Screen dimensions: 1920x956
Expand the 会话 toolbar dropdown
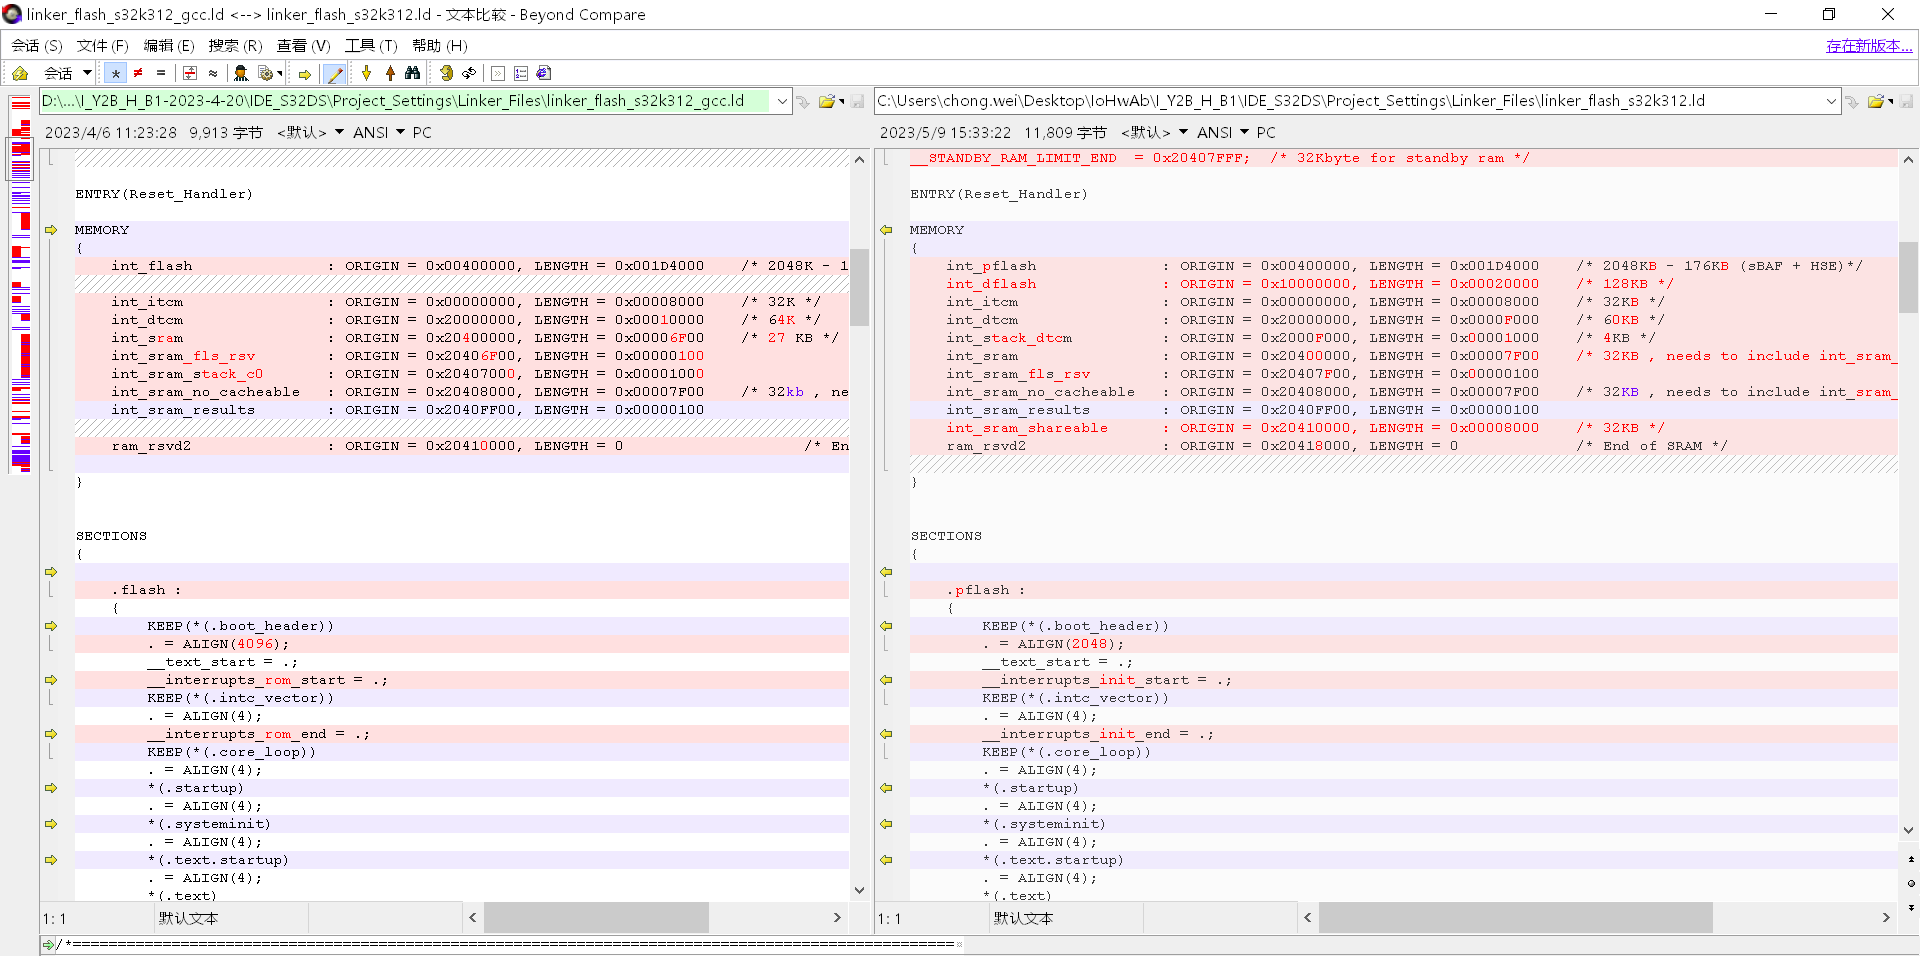point(86,73)
